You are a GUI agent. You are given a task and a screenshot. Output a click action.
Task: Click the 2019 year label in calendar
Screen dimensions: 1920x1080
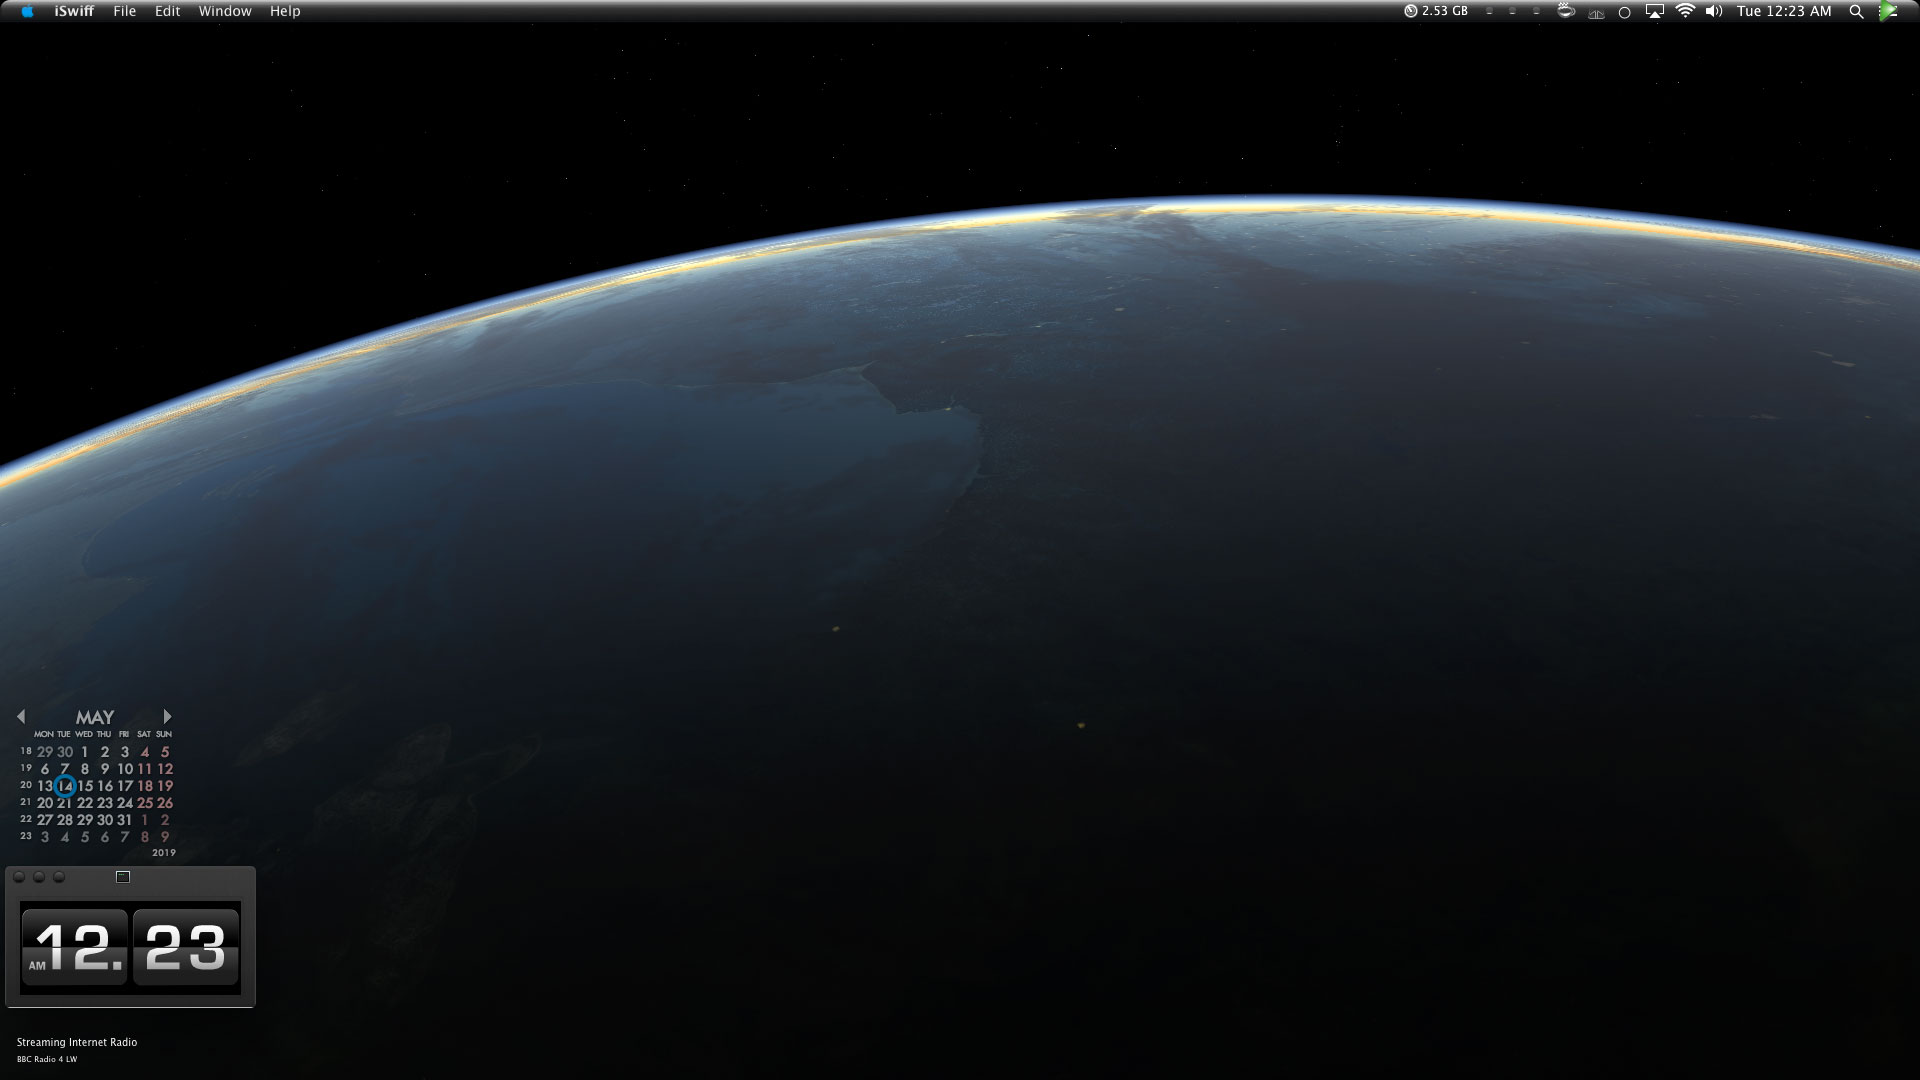164,853
